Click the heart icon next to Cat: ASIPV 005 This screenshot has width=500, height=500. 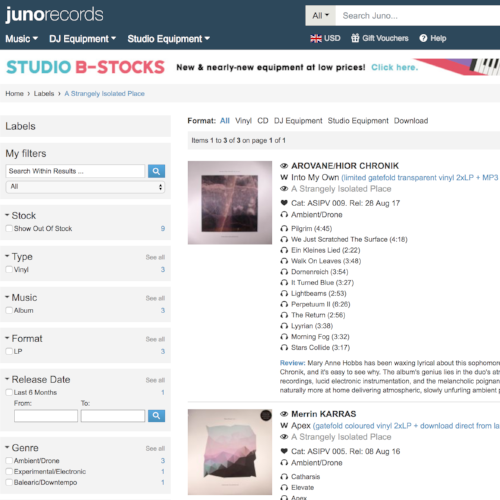click(284, 451)
